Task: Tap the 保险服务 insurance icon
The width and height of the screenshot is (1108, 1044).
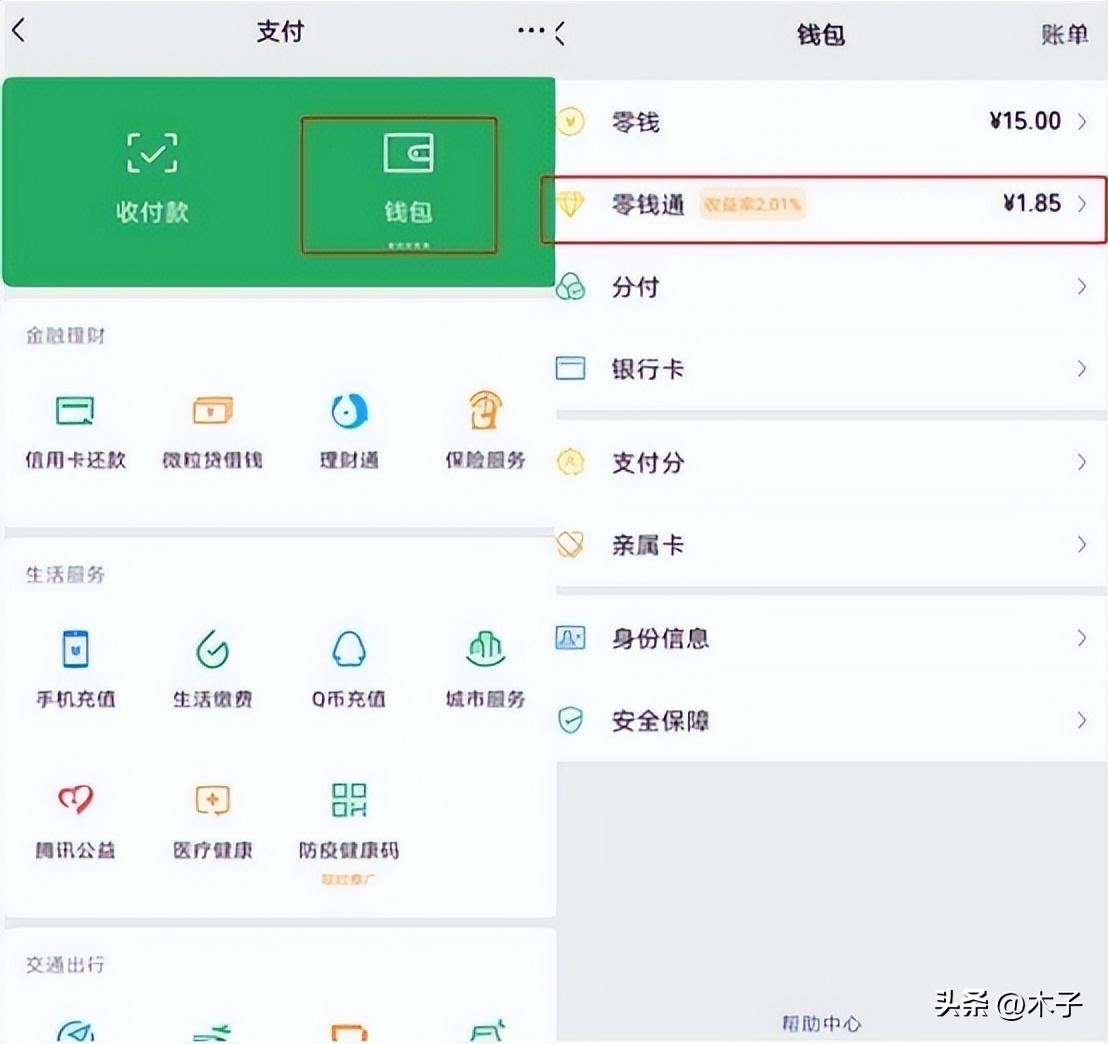Action: 485,411
